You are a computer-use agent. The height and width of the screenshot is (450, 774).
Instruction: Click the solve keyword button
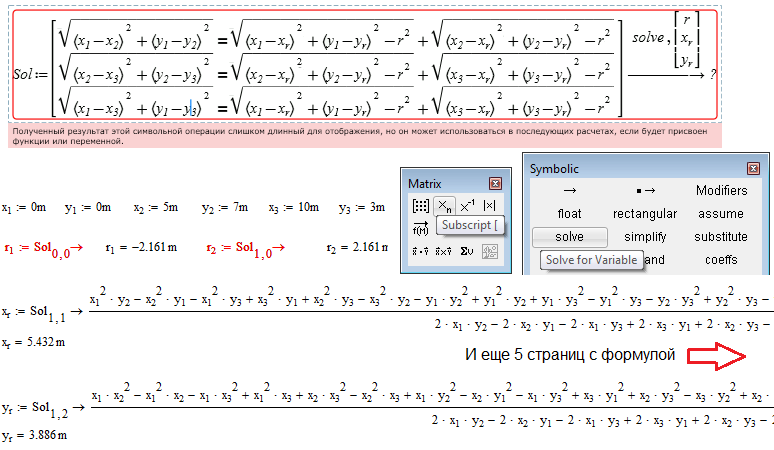click(x=570, y=237)
